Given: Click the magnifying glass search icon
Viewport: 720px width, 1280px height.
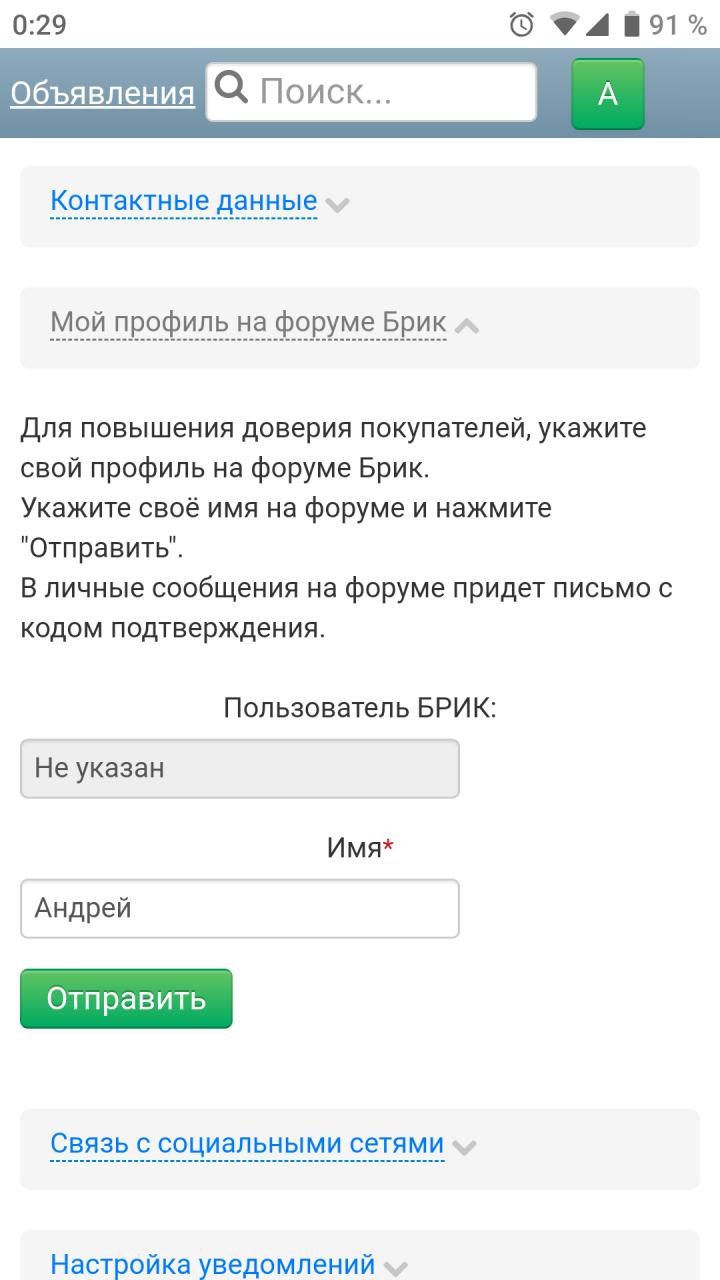Looking at the screenshot, I should 232,90.
